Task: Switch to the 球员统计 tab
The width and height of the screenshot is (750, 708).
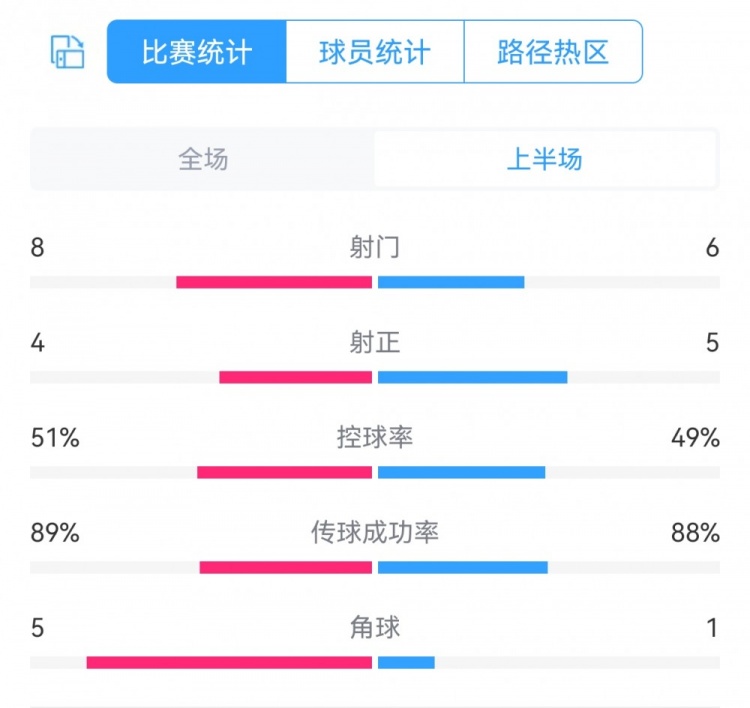Action: 375,52
